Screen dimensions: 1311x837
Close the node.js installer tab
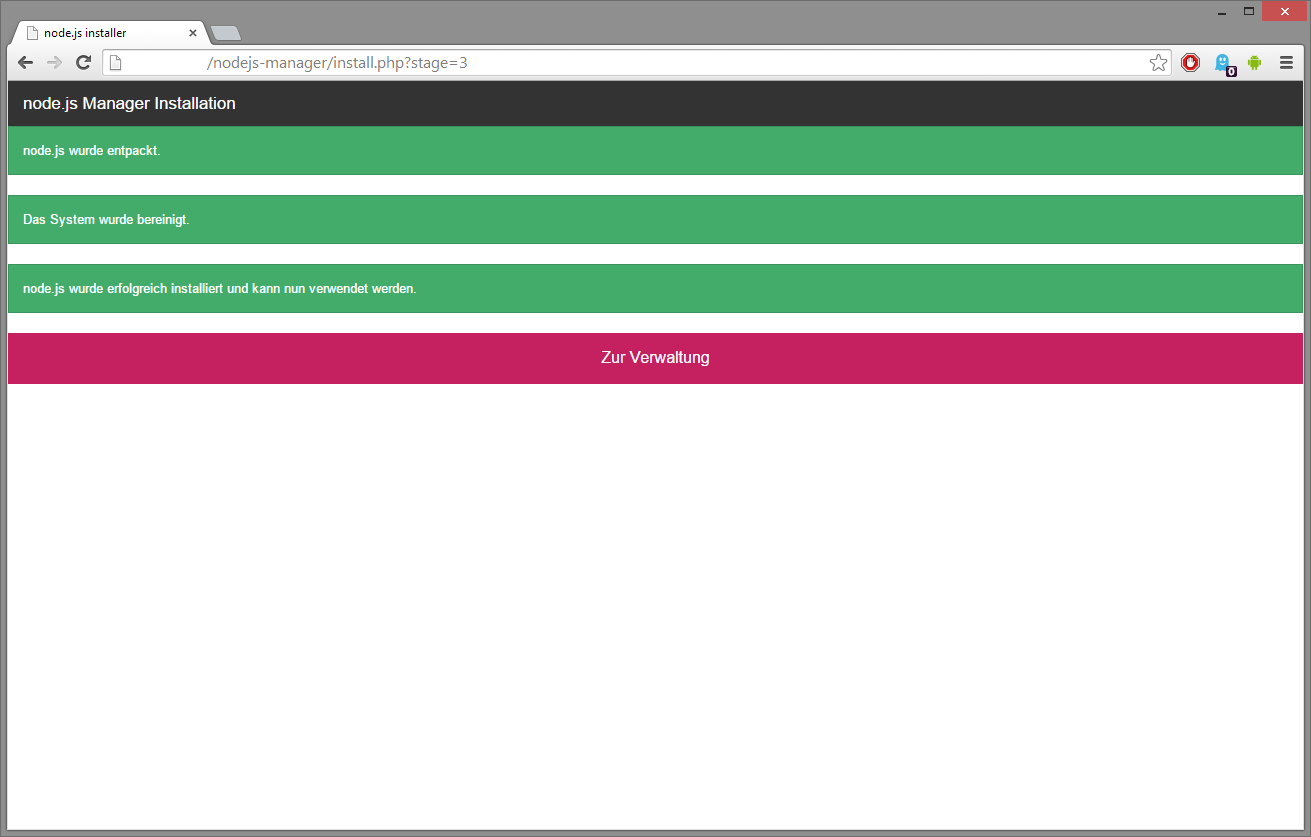[x=193, y=33]
